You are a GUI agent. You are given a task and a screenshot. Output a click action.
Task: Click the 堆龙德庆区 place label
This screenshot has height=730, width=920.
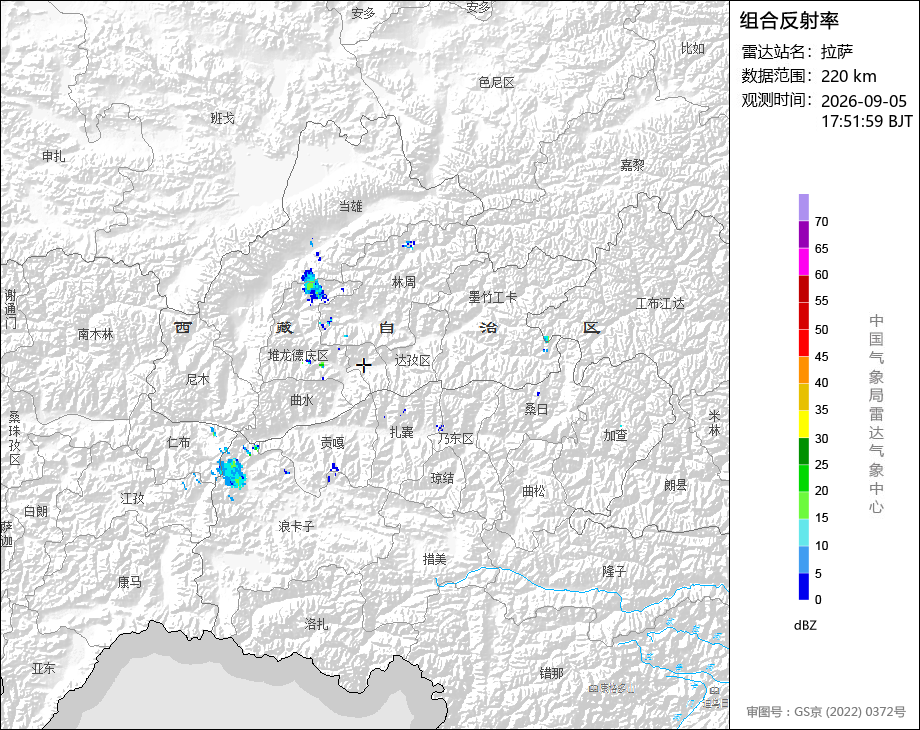pos(298,356)
